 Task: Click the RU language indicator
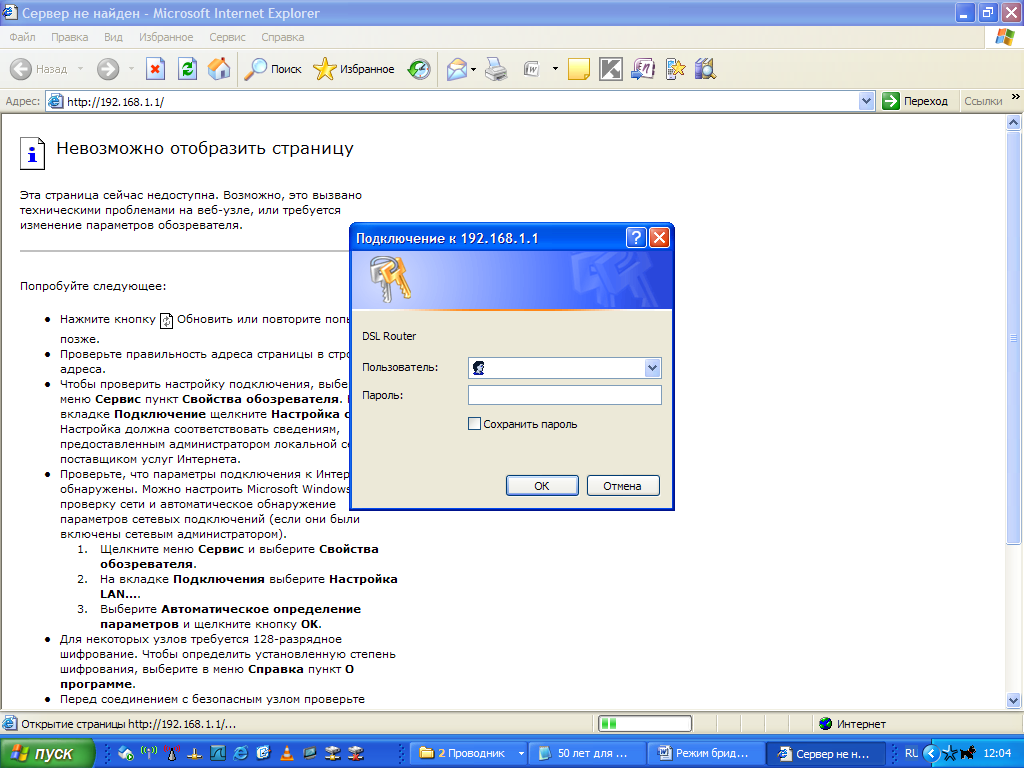[x=911, y=753]
